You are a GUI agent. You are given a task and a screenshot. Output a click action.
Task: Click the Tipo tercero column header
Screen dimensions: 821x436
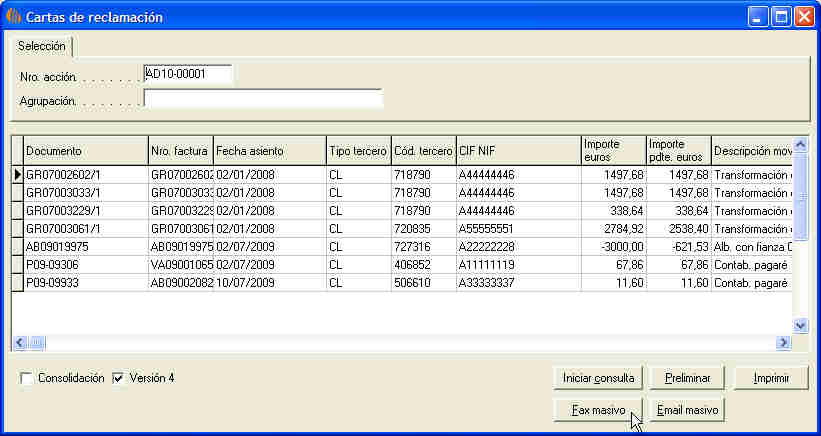pos(359,151)
